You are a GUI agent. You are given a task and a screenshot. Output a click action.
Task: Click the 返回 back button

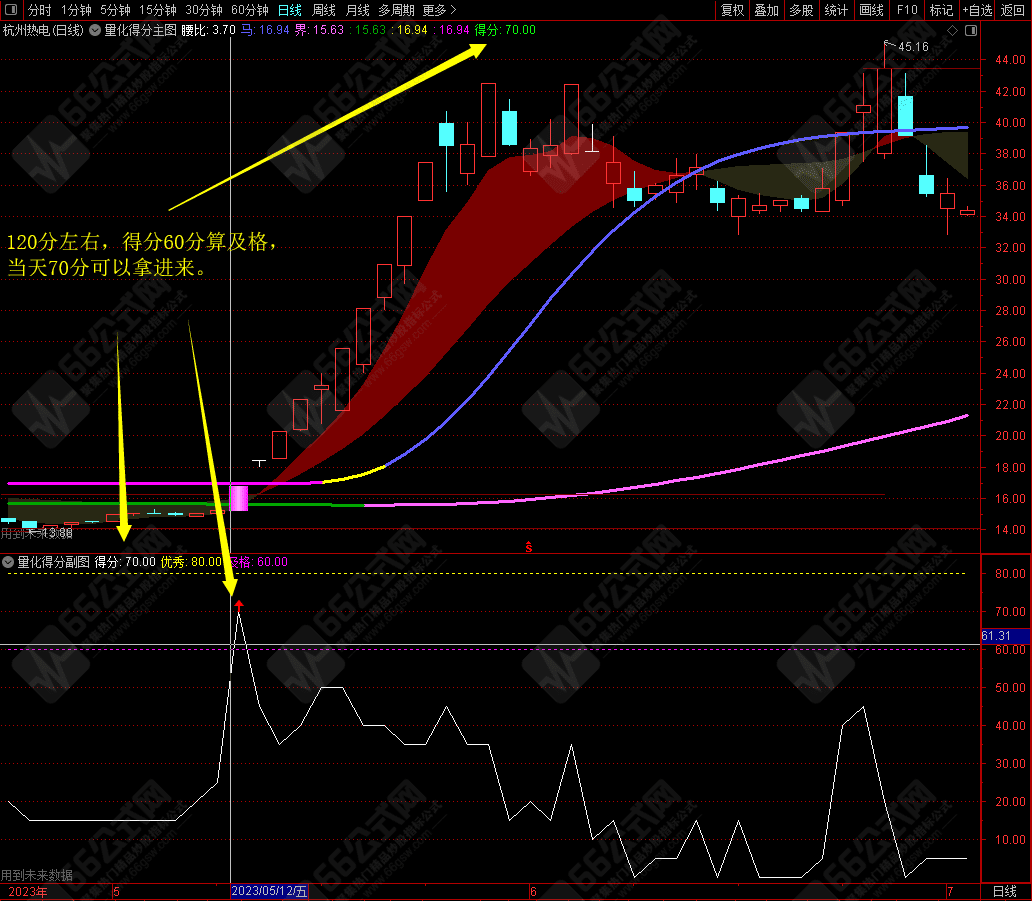pyautogui.click(x=1012, y=10)
